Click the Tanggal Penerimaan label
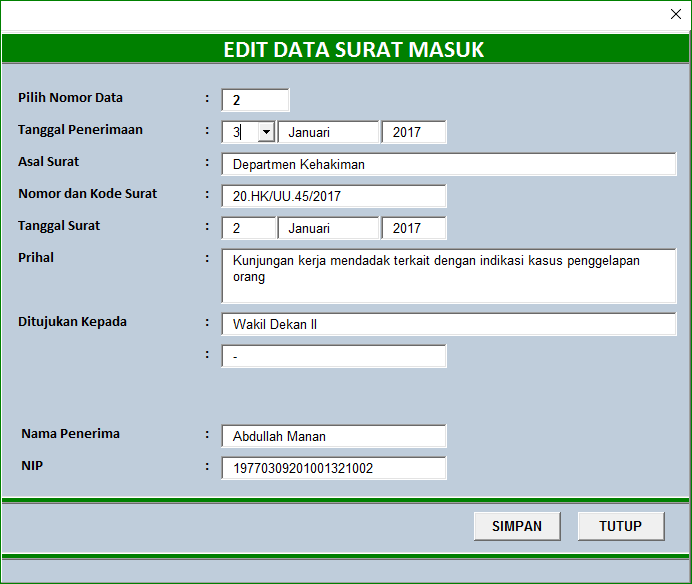 80,130
